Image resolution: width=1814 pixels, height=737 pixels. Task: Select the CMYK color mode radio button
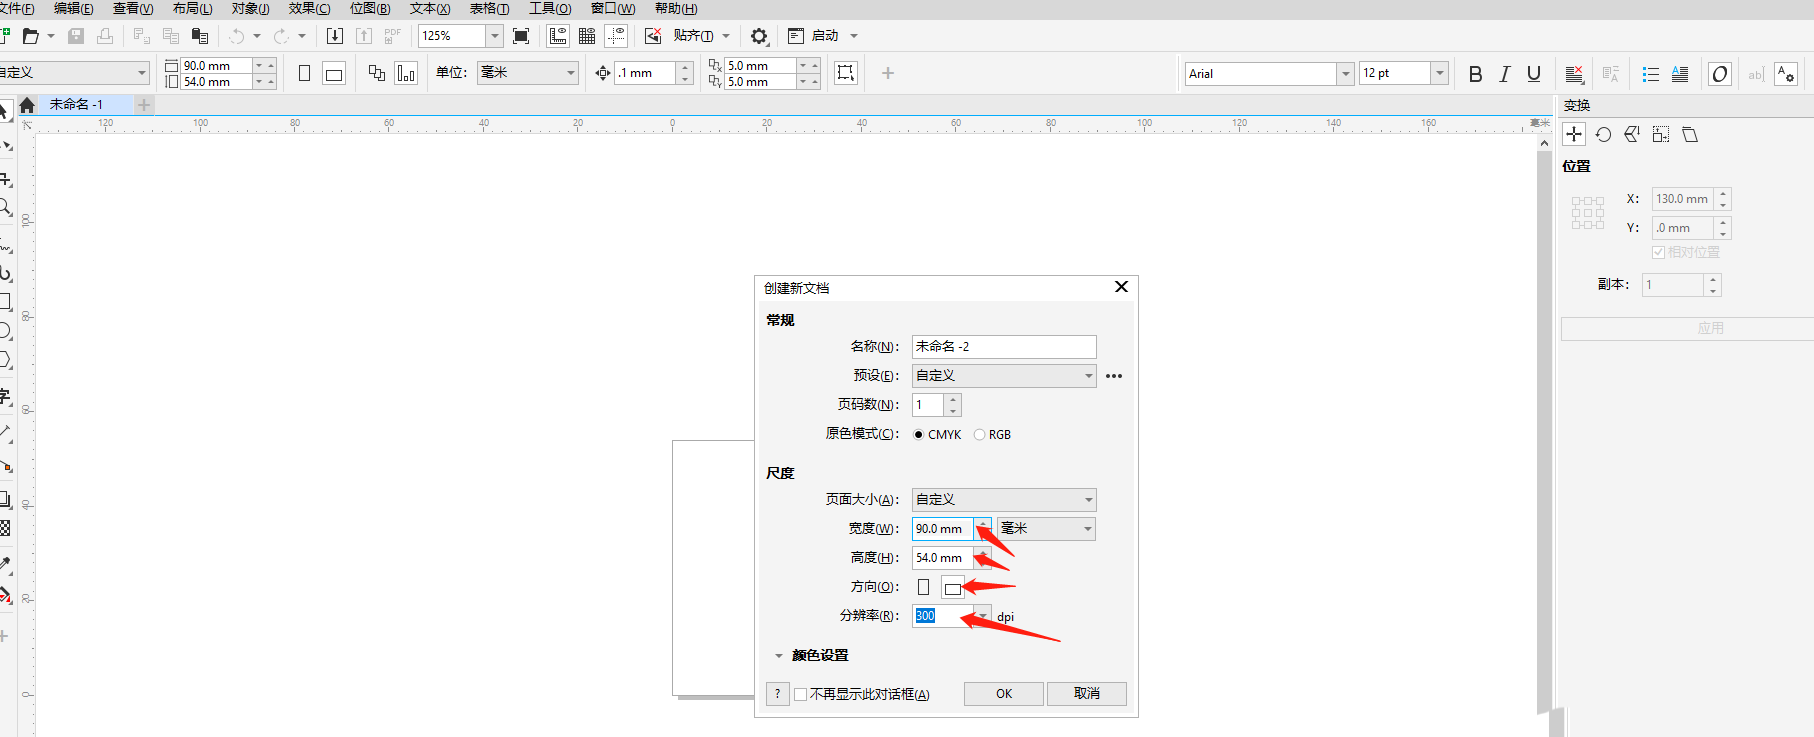click(919, 435)
